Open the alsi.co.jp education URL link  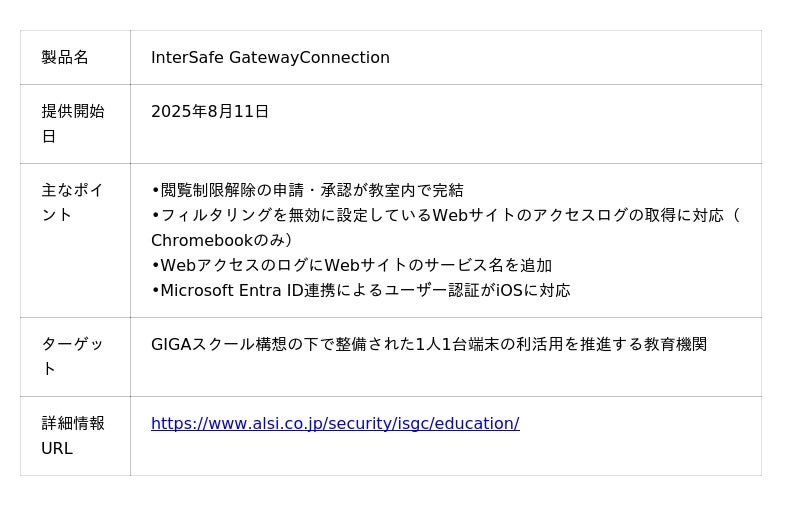(x=335, y=423)
